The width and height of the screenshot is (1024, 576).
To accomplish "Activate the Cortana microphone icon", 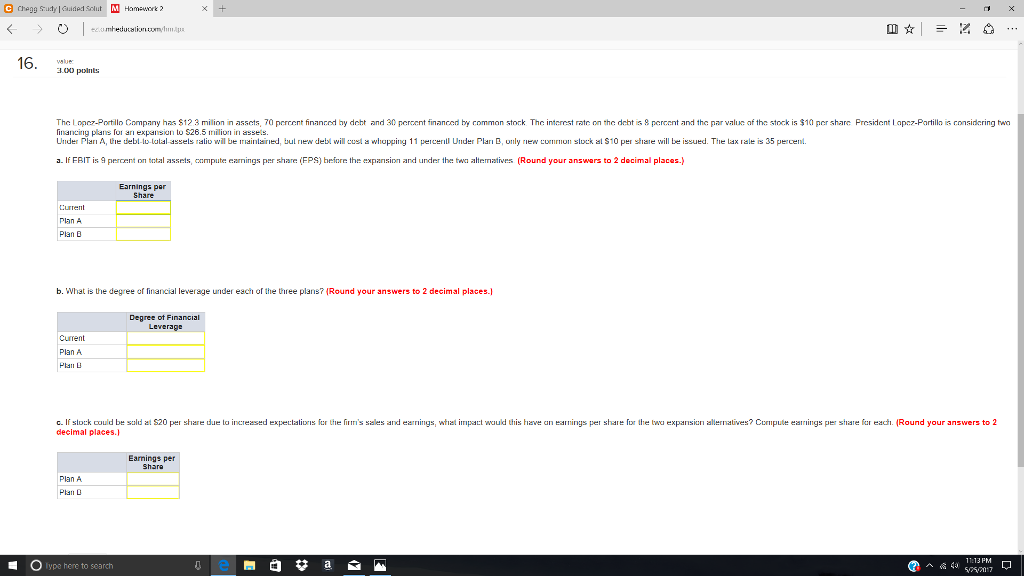I will (x=198, y=566).
